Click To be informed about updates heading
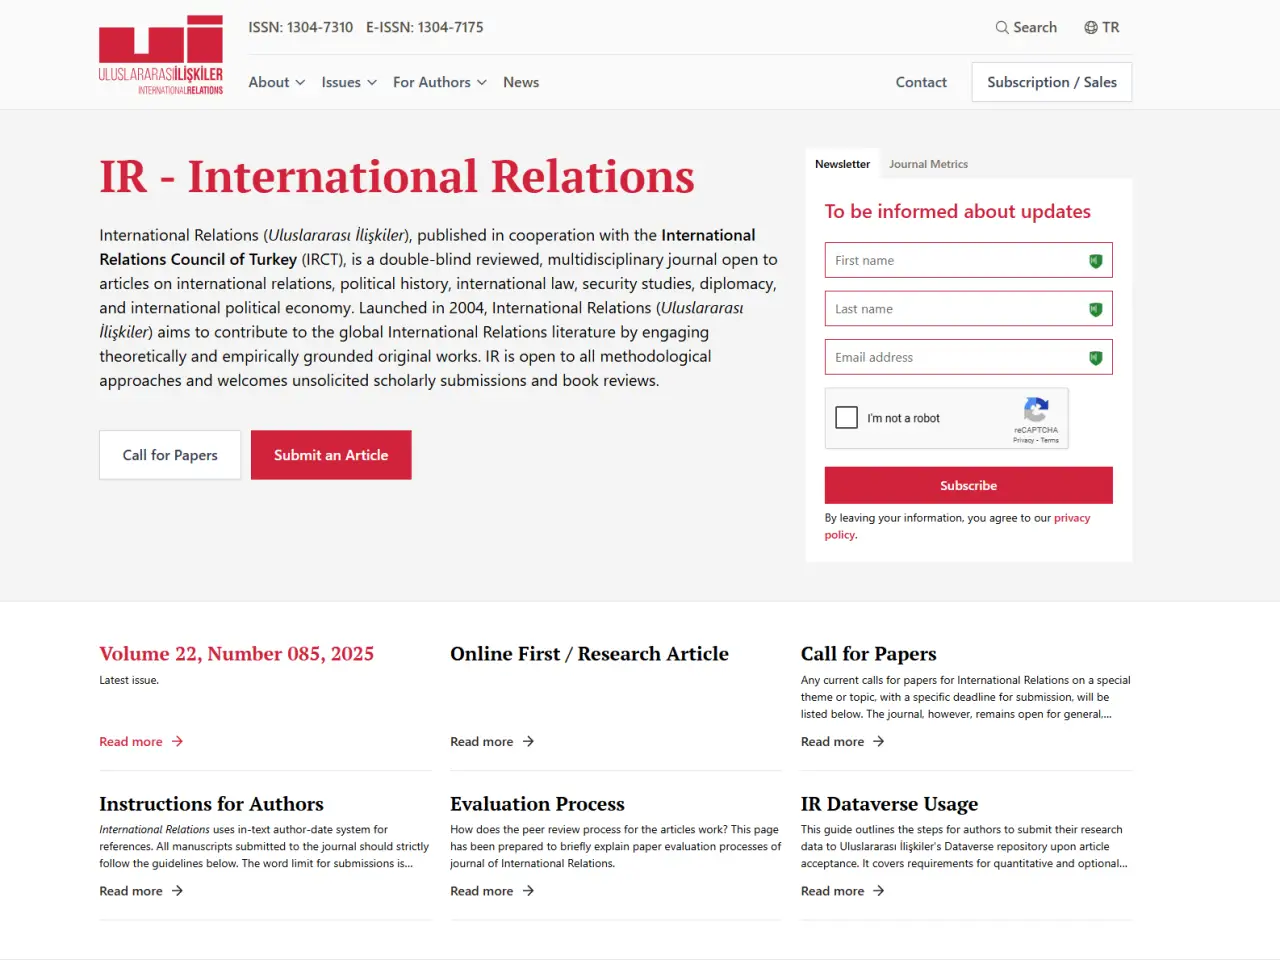Image resolution: width=1280 pixels, height=960 pixels. pyautogui.click(x=957, y=212)
